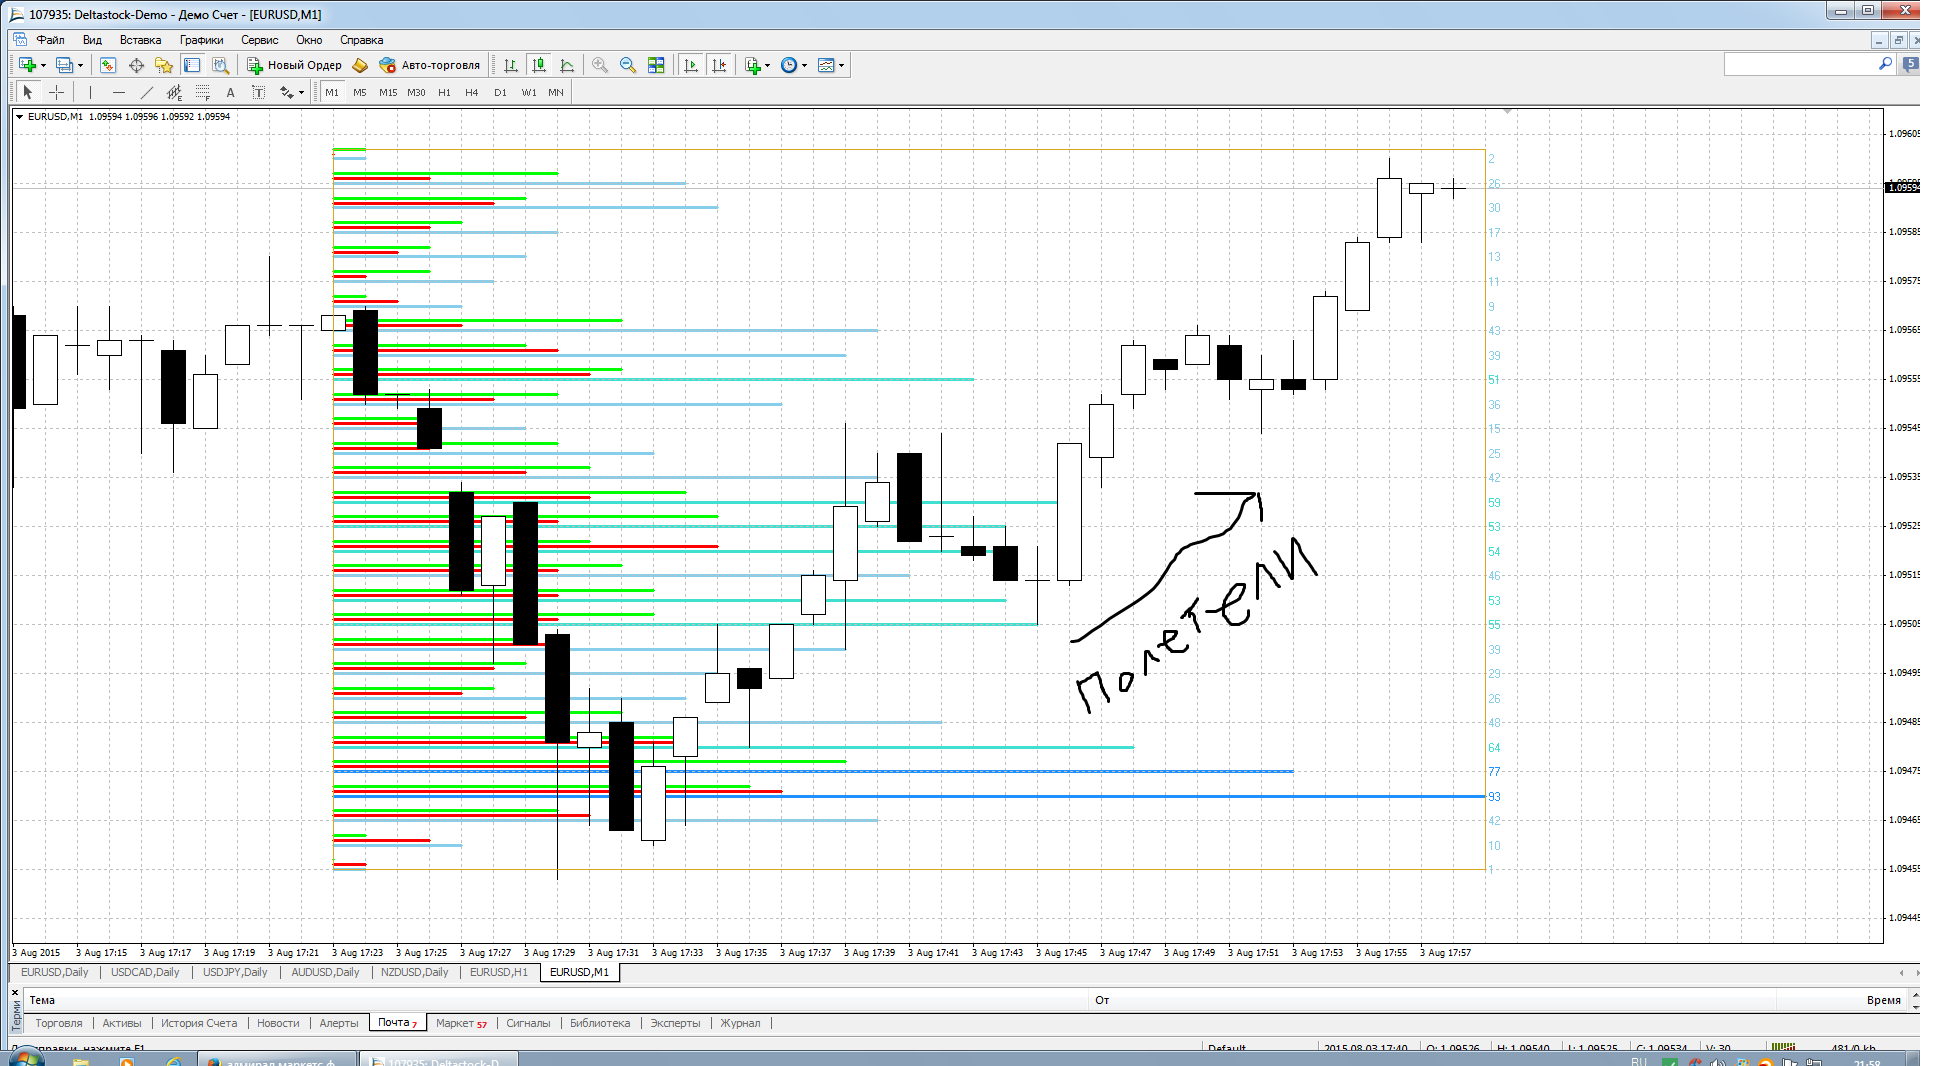Viewport: 1936px width, 1066px height.
Task: Open the Periods clock icon
Action: [789, 65]
